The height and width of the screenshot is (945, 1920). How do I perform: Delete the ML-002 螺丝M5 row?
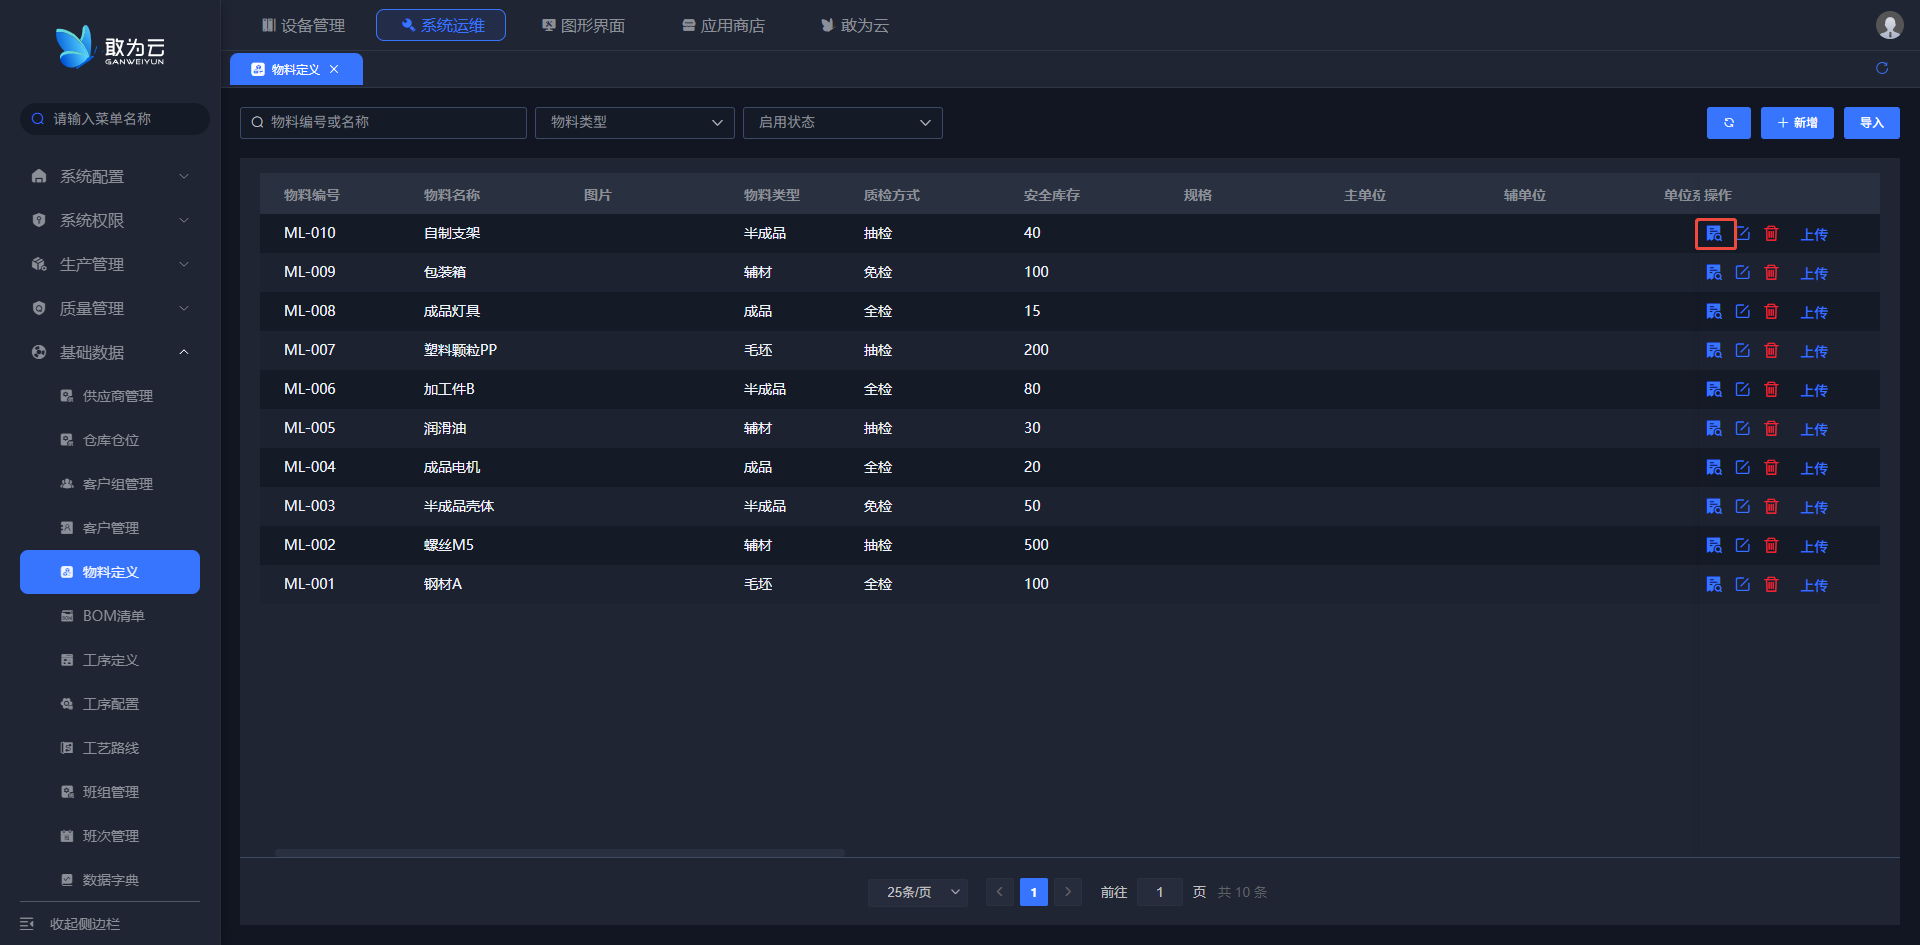pyautogui.click(x=1771, y=546)
